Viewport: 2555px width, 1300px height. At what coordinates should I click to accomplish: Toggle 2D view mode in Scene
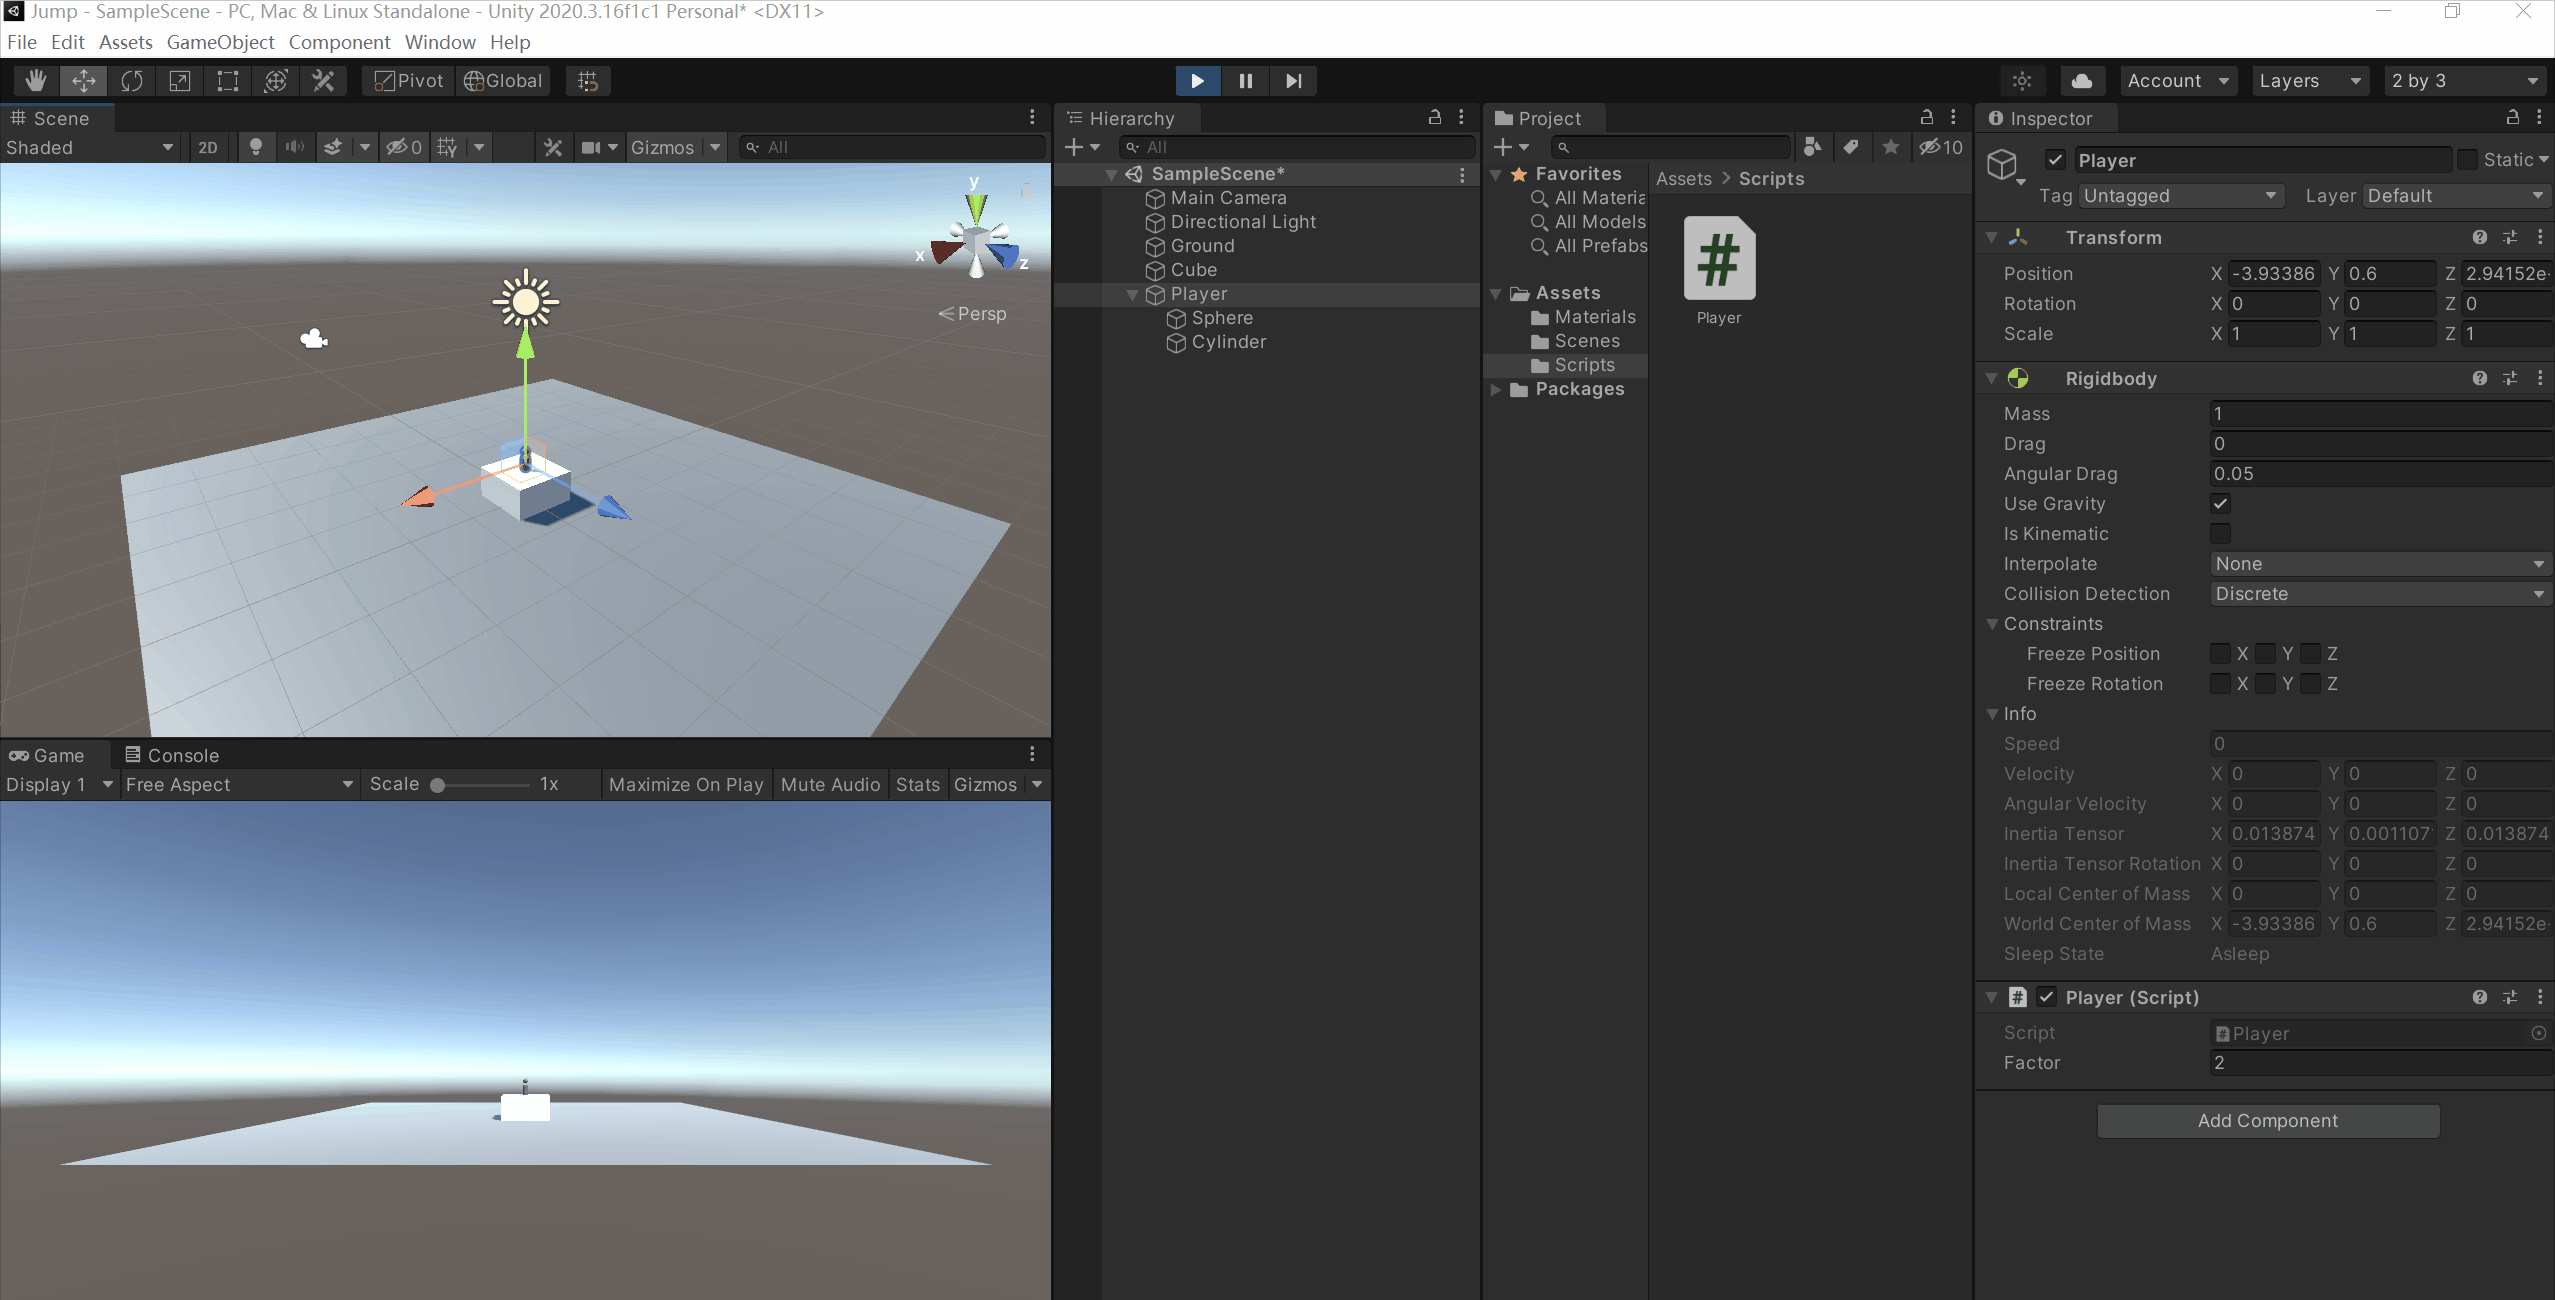pos(208,147)
